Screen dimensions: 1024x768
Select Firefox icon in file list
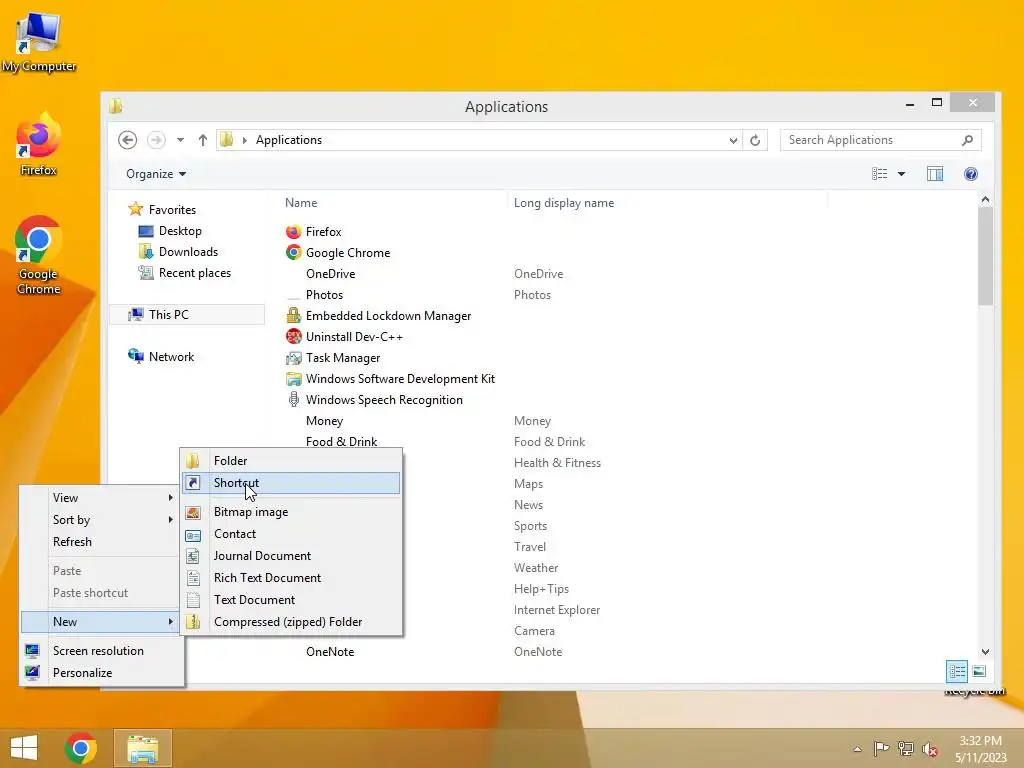[x=294, y=232]
